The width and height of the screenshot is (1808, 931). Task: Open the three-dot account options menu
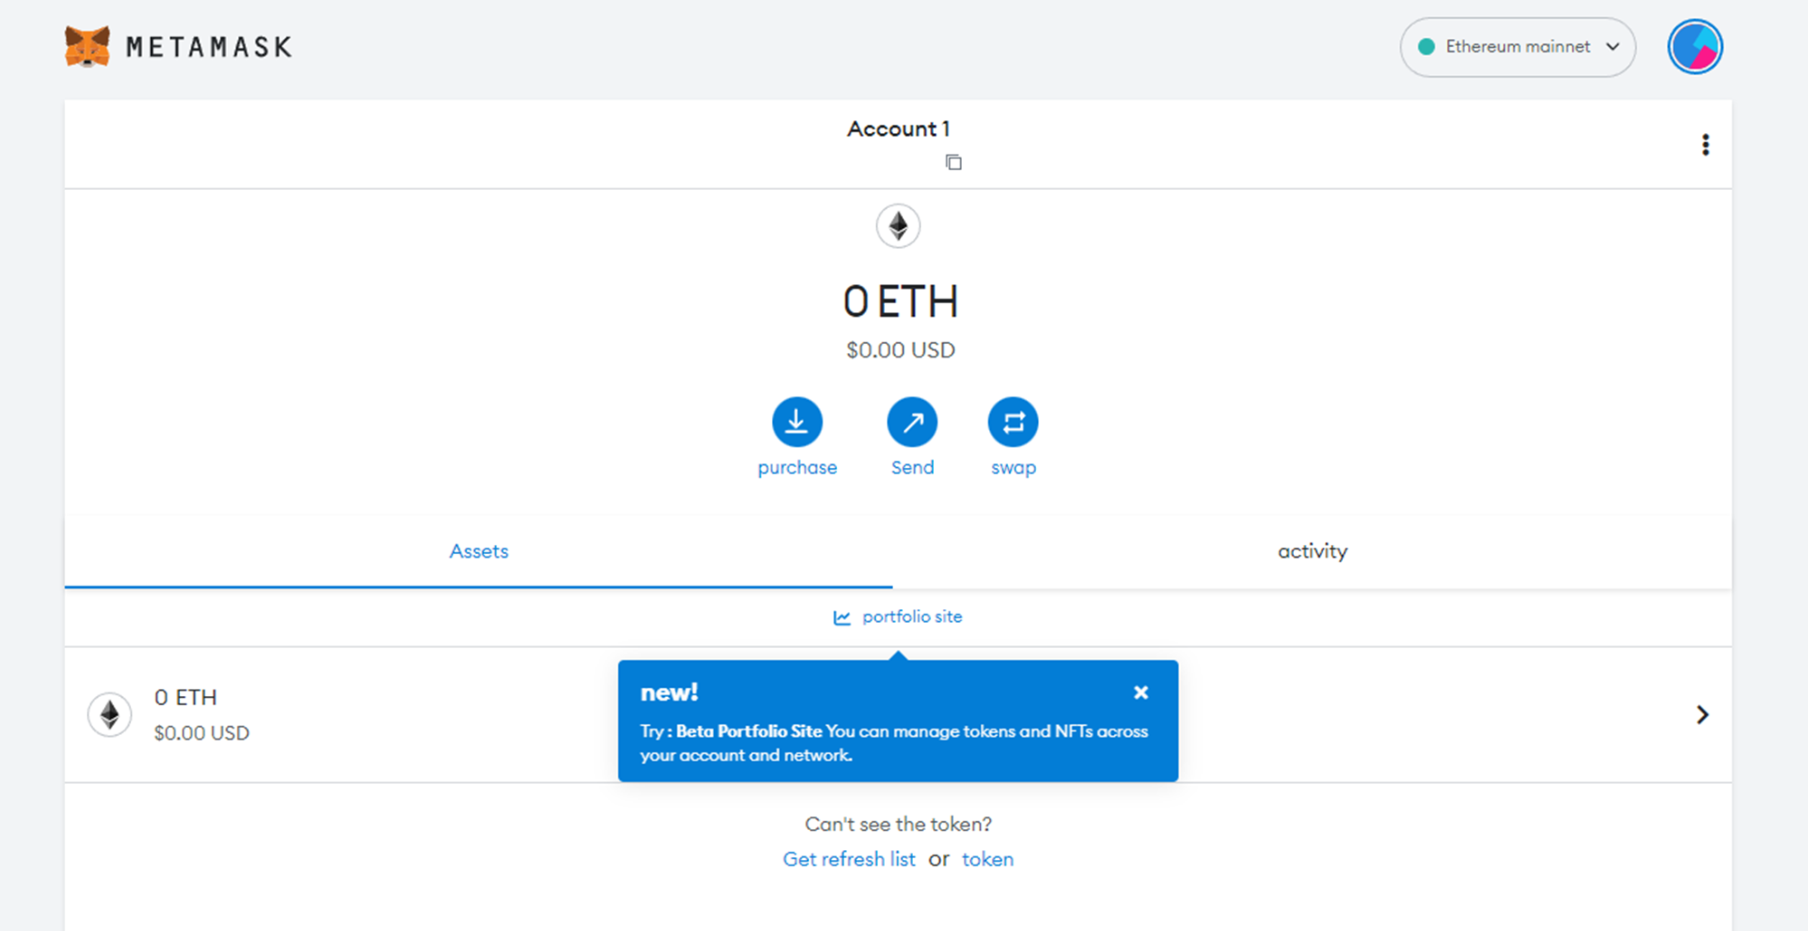1705,145
